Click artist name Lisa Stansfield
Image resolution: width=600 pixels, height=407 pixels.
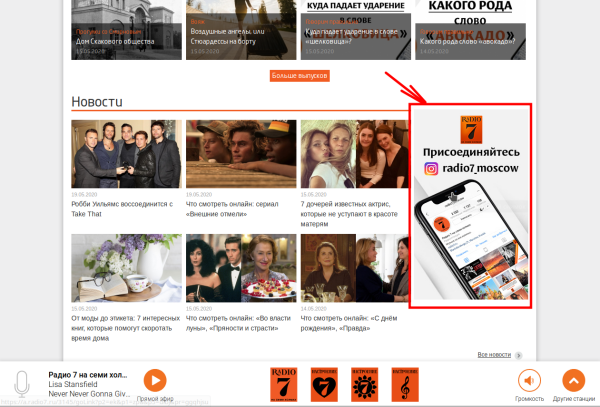tap(73, 384)
